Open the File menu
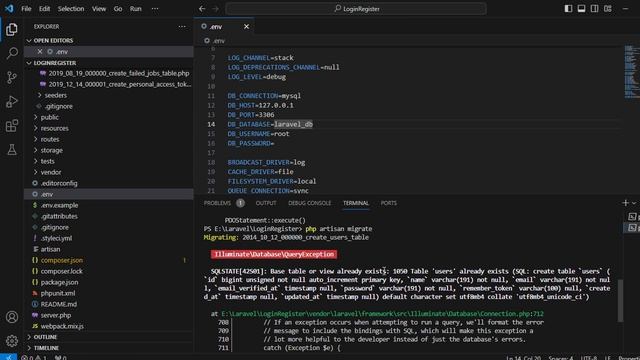Screen dimensions: 640x360 [26, 9]
